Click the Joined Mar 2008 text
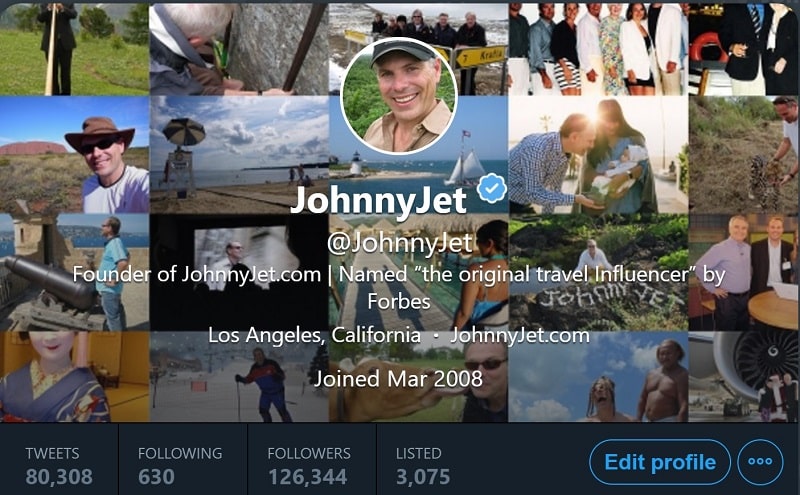800x495 pixels. tap(398, 379)
